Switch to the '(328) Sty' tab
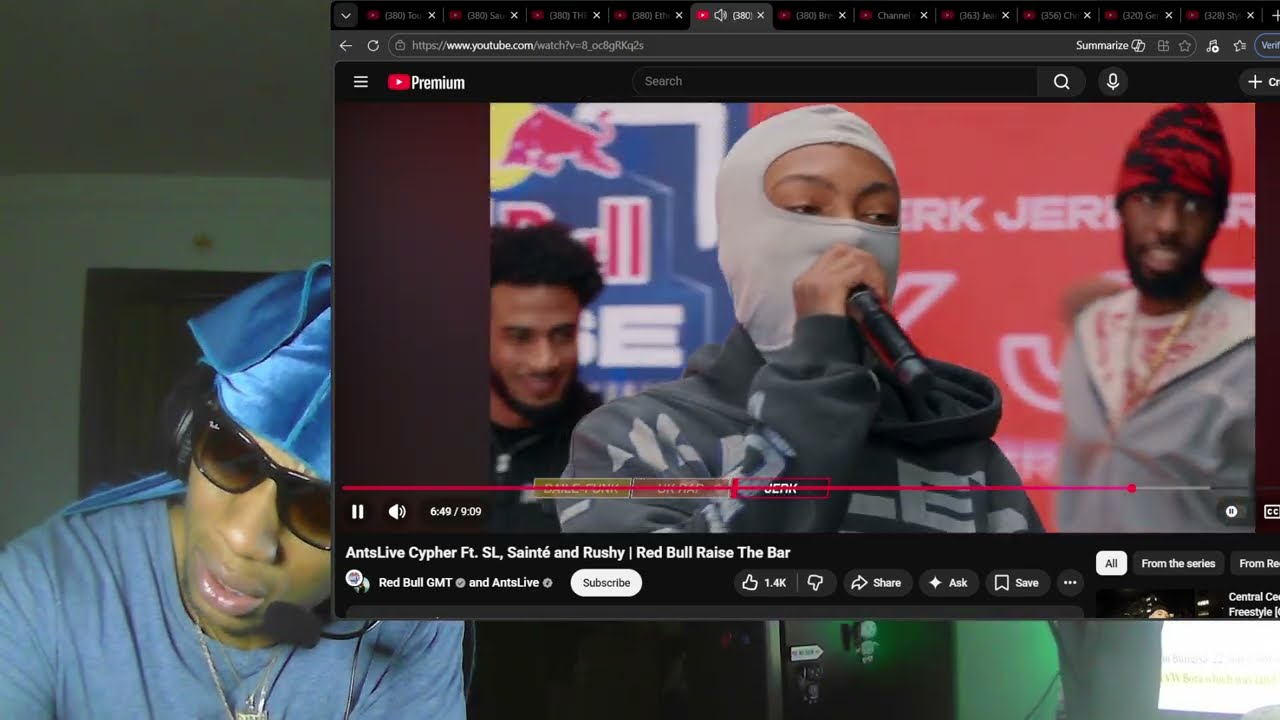Image resolution: width=1280 pixels, height=720 pixels. click(x=1221, y=15)
